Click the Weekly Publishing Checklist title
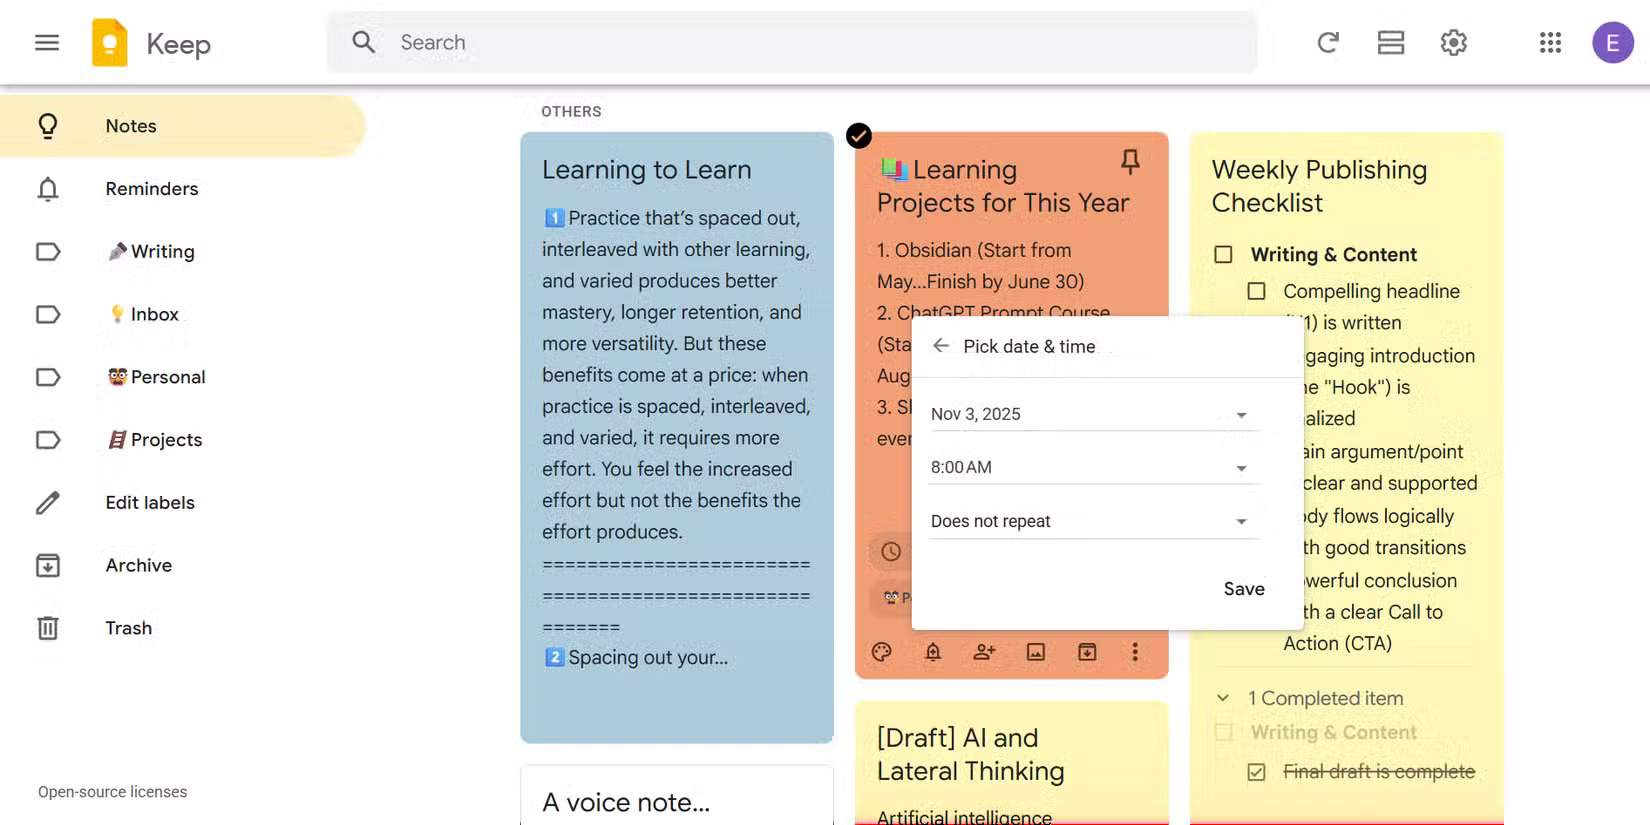Screen dimensions: 1650x825 point(1319,186)
